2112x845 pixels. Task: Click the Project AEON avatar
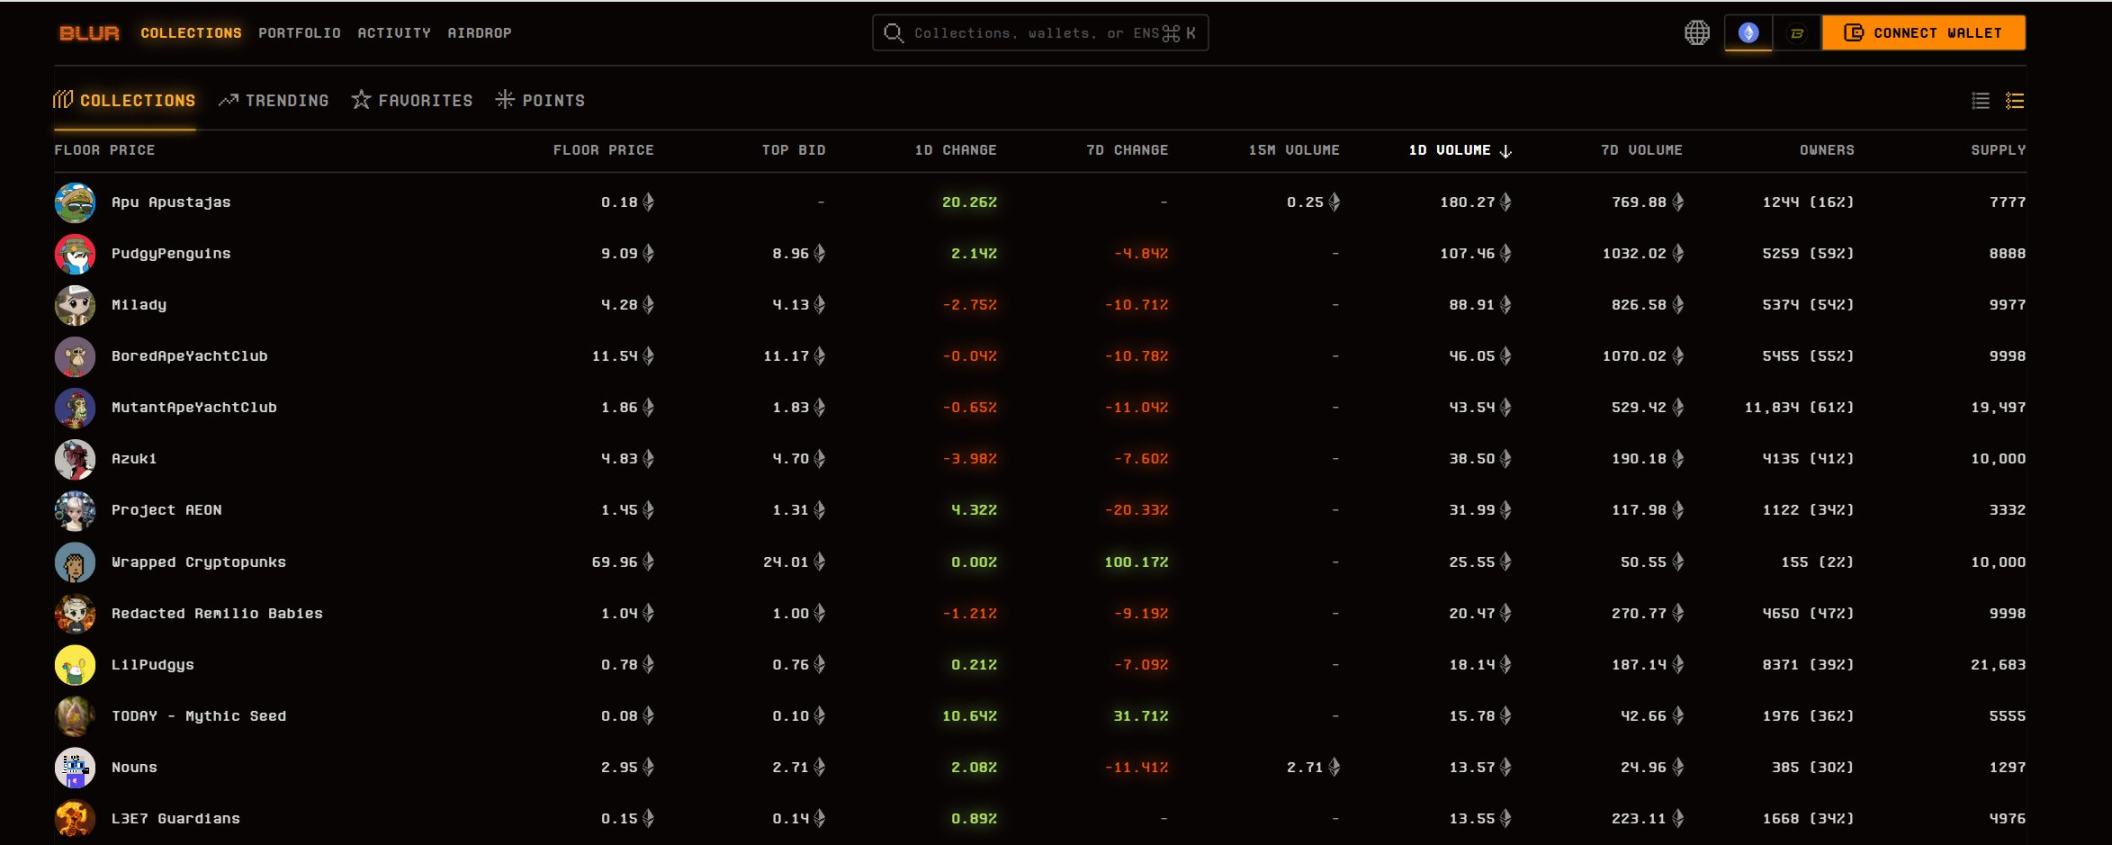(75, 510)
